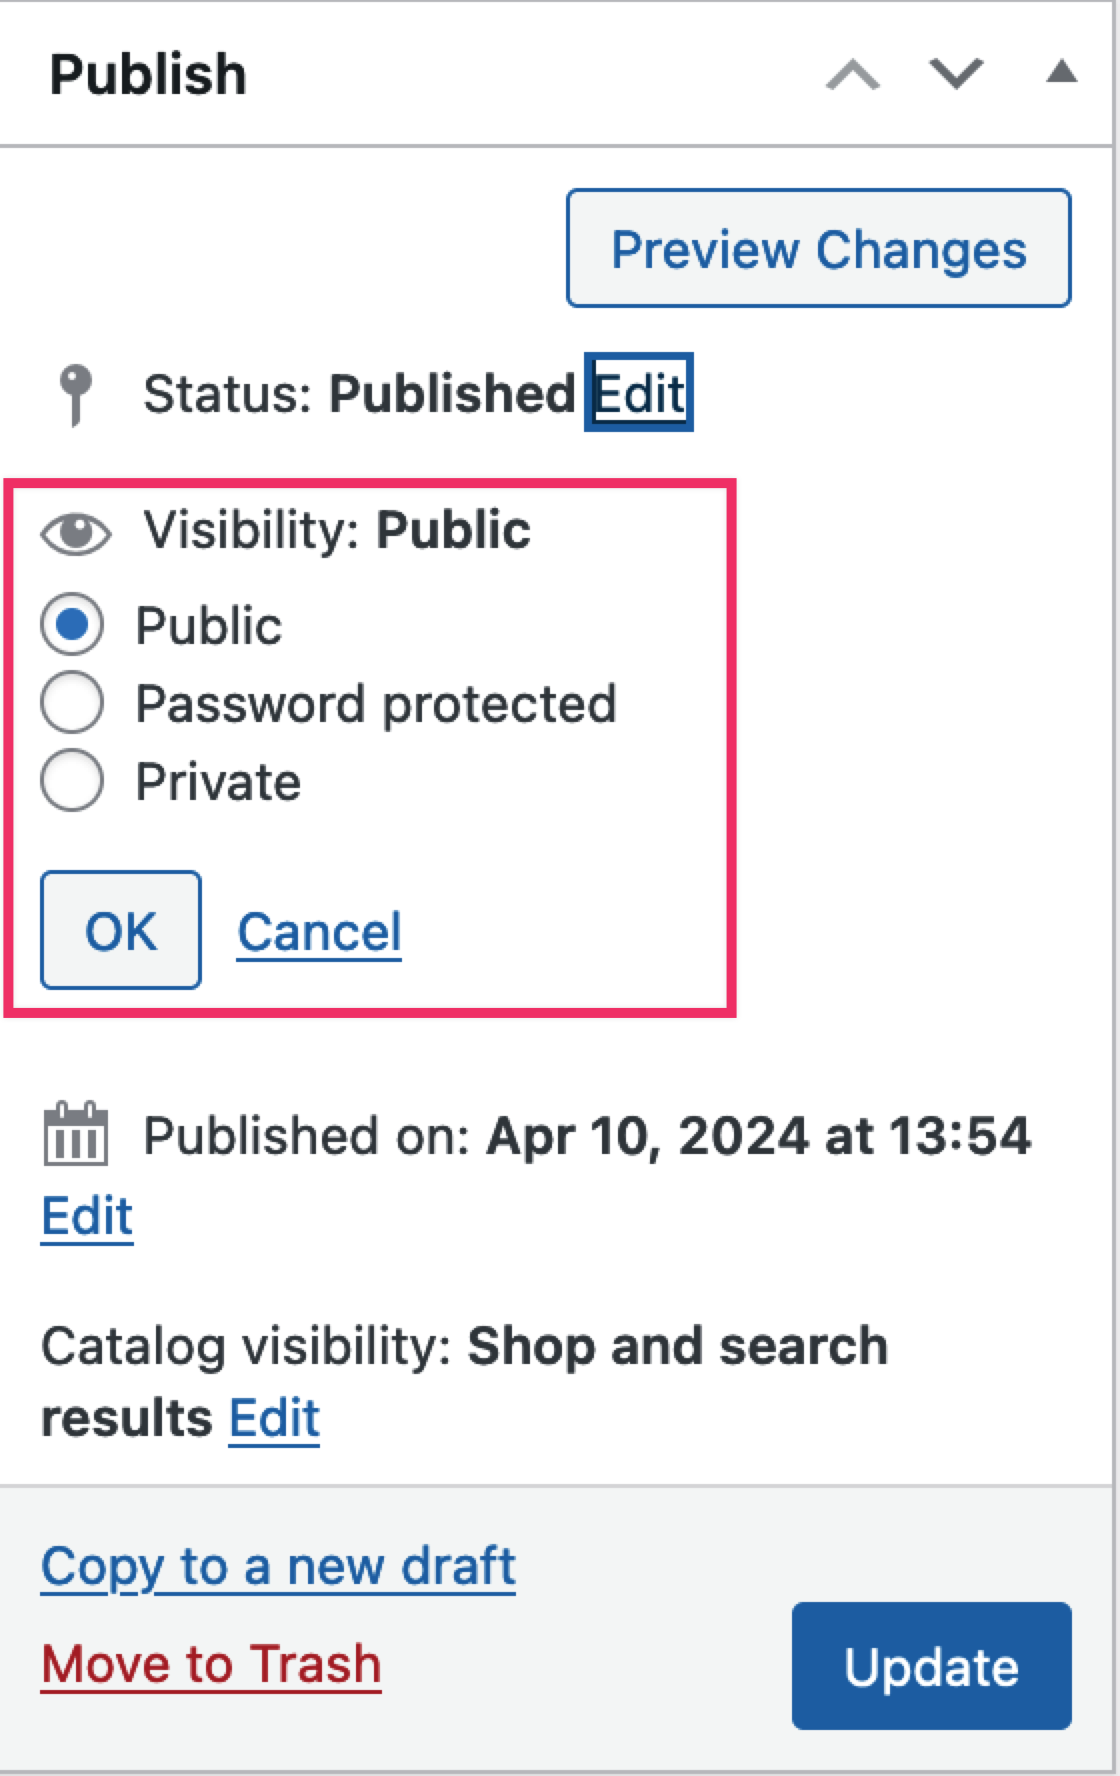Move Publish panel up with arrow
The height and width of the screenshot is (1776, 1120).
click(853, 74)
